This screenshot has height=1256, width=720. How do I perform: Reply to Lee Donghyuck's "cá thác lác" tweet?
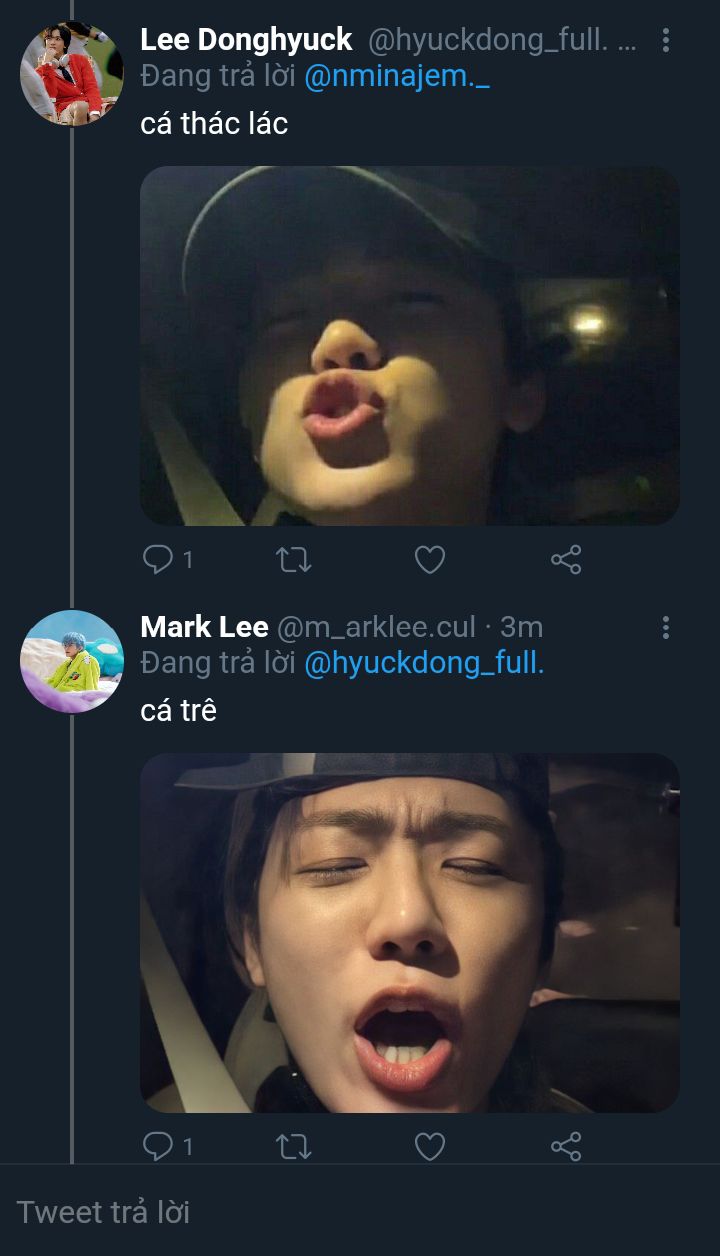coord(158,559)
